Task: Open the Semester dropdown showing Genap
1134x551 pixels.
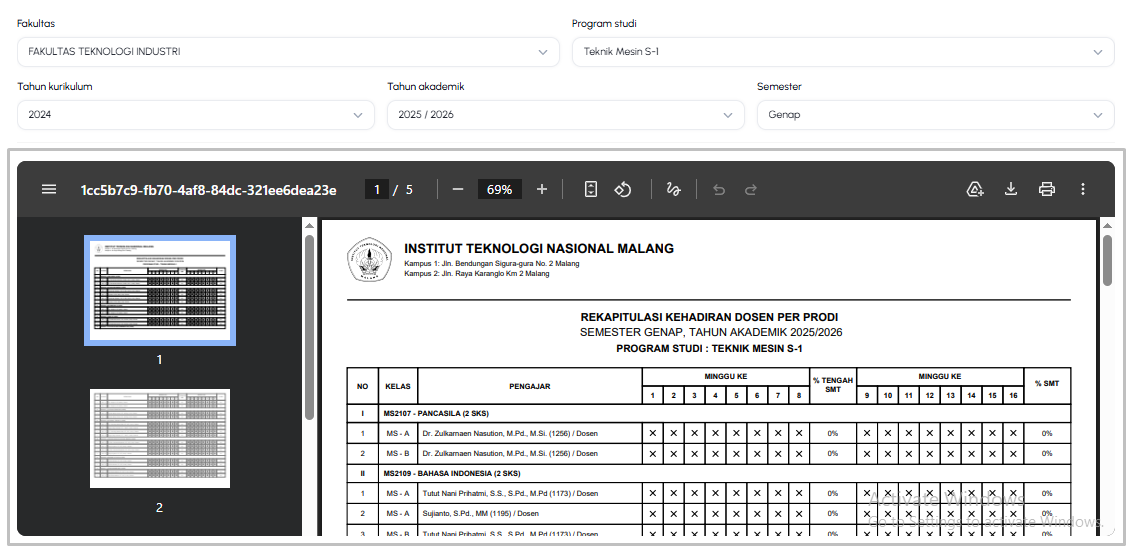Action: (936, 115)
